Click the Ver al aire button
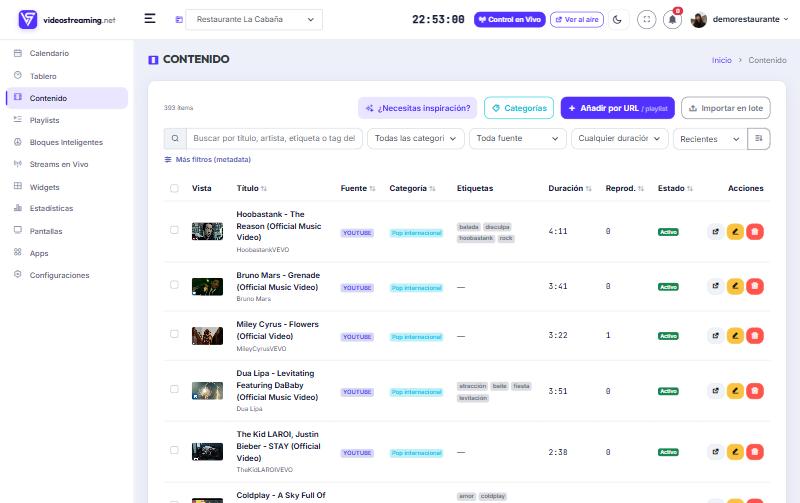Viewport: 800px width, 503px height. [577, 19]
